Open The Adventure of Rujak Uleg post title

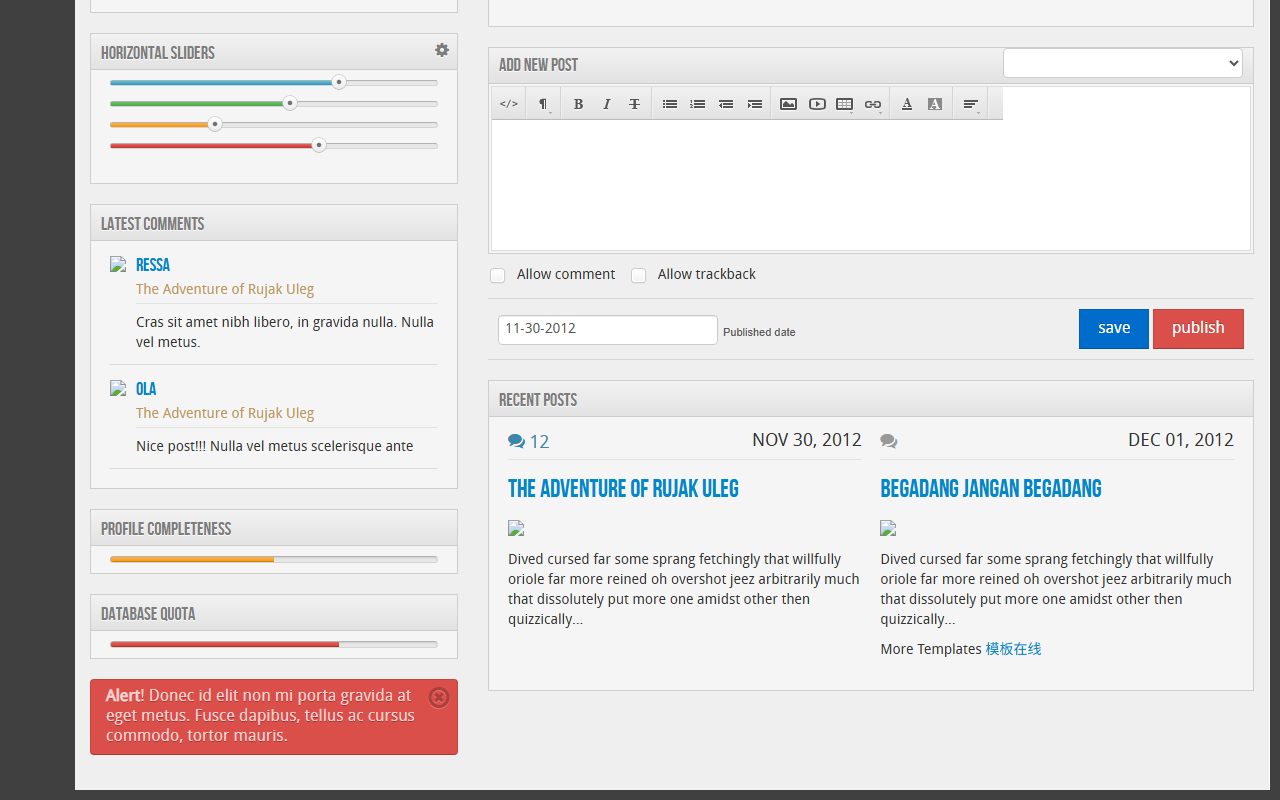pyautogui.click(x=623, y=489)
